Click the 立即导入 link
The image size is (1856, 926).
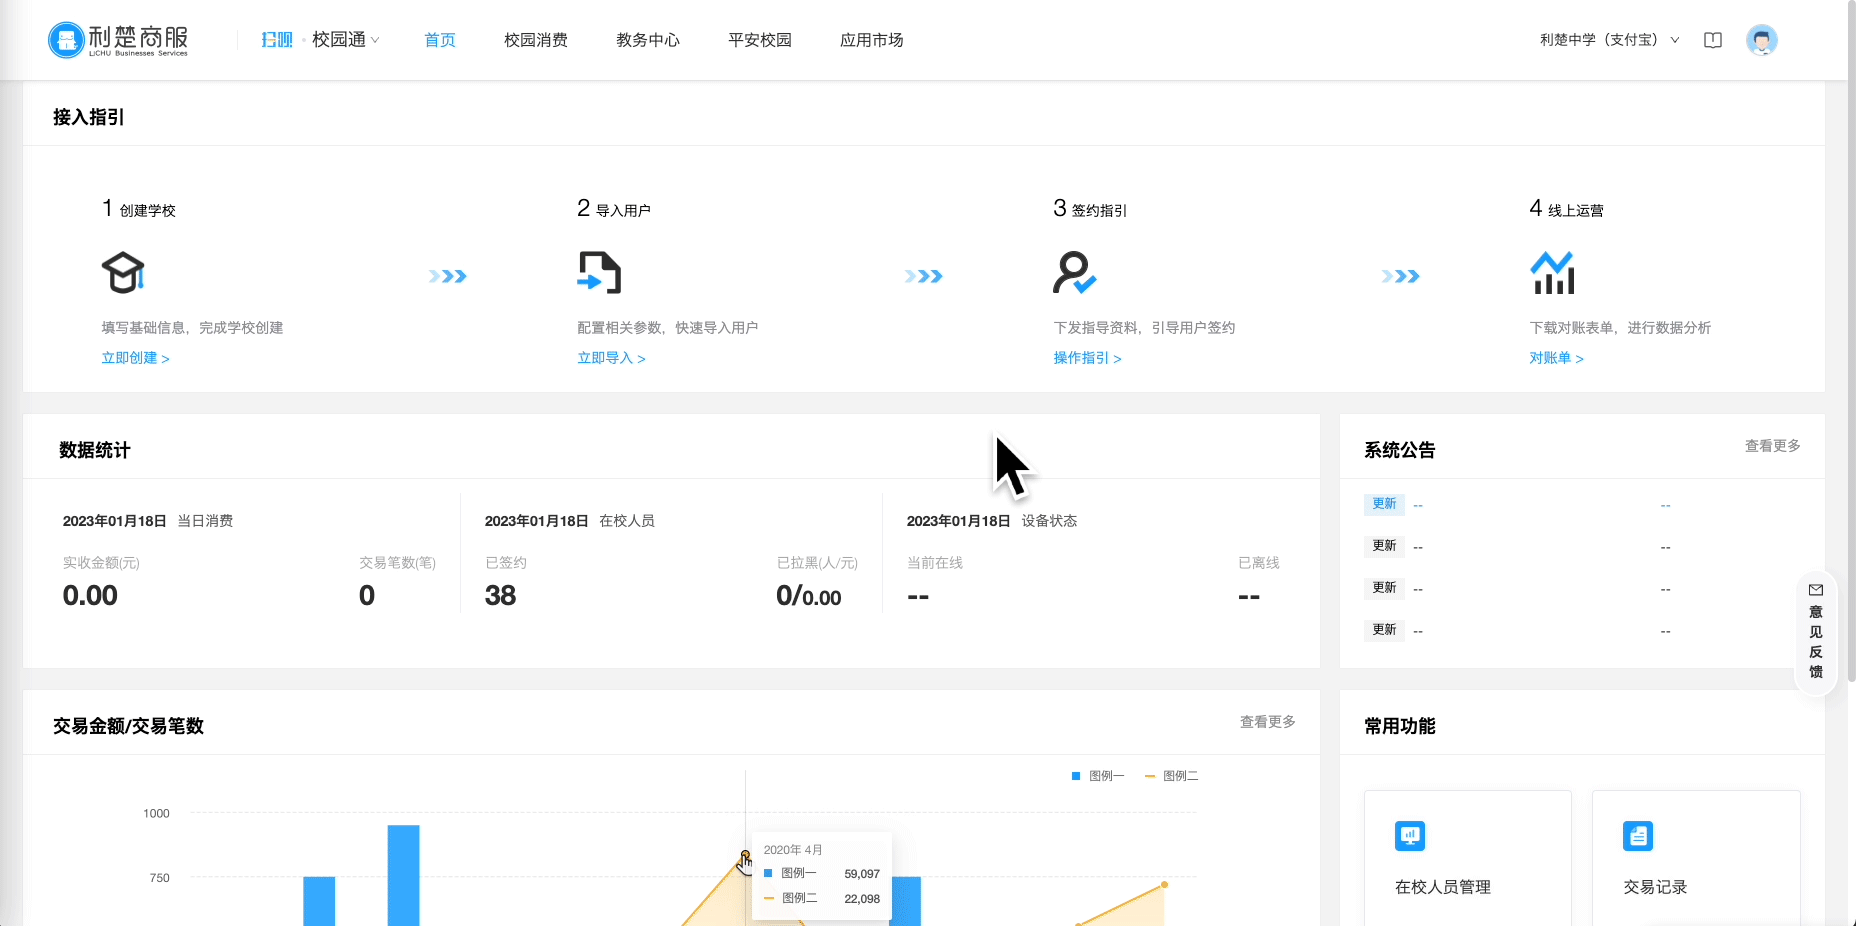[611, 358]
